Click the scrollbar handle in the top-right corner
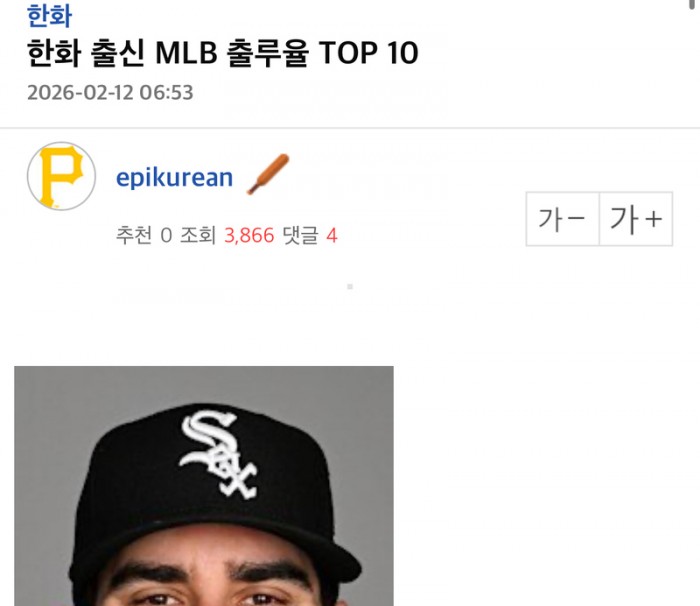The height and width of the screenshot is (606, 700). pos(694,4)
